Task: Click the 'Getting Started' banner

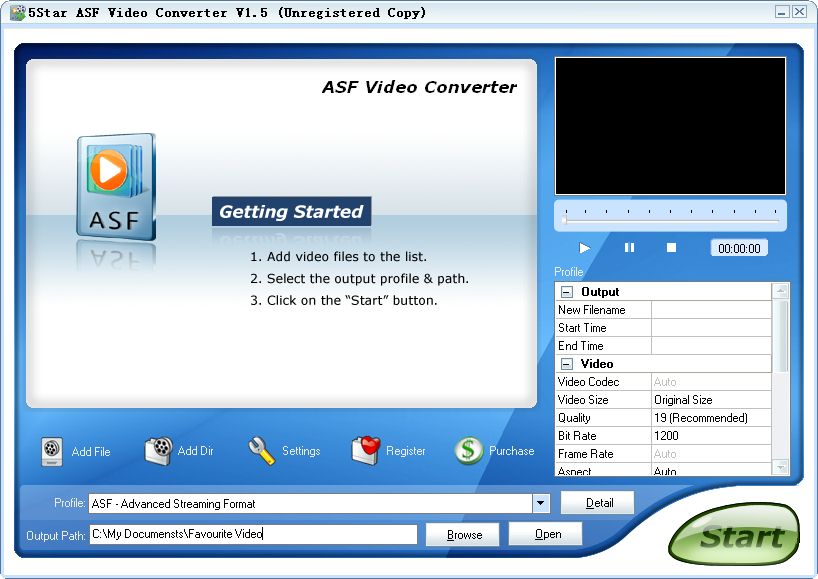Action: coord(291,211)
